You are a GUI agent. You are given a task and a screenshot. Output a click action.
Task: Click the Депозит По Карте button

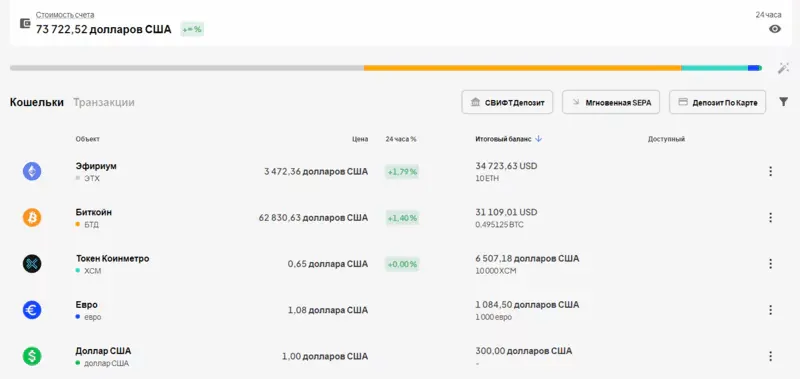717,102
